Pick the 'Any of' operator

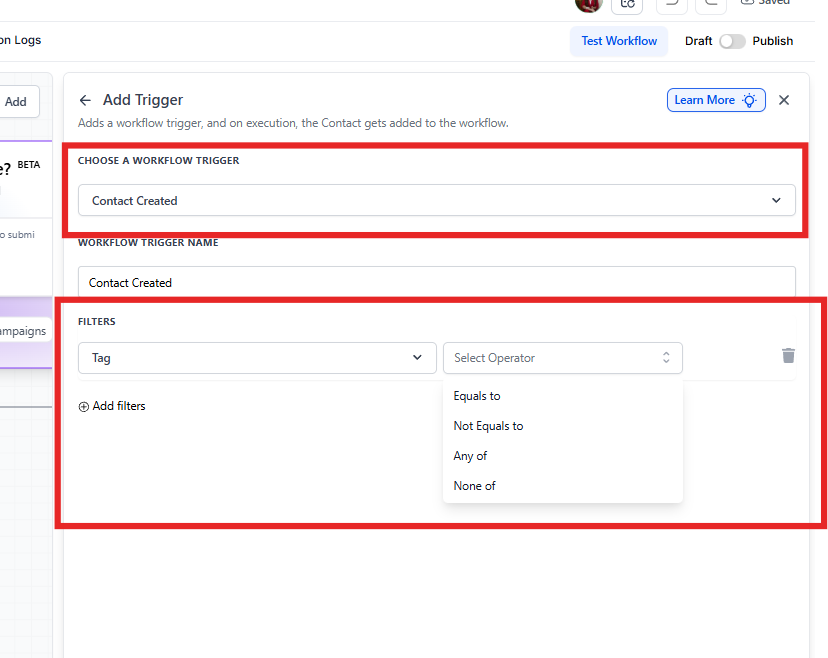pos(562,456)
